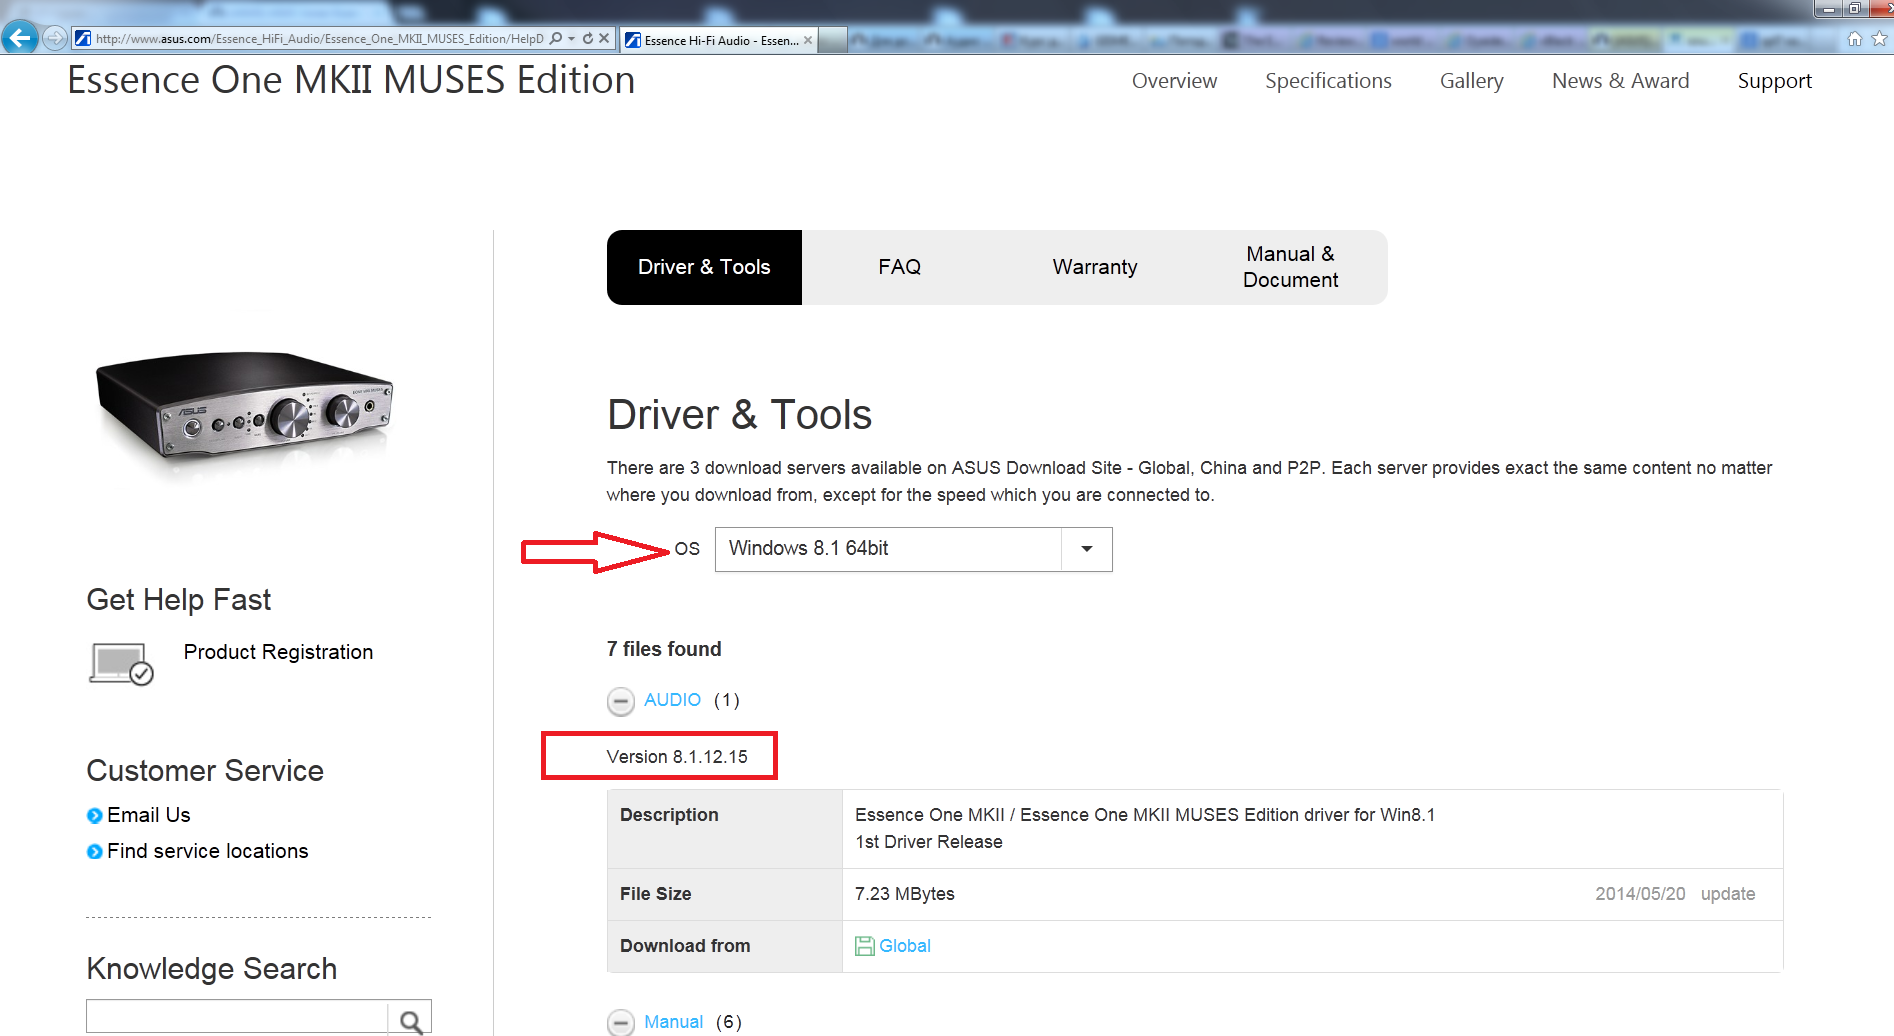
Task: Click the Knowledge Search magnifier button
Action: coord(410,1020)
